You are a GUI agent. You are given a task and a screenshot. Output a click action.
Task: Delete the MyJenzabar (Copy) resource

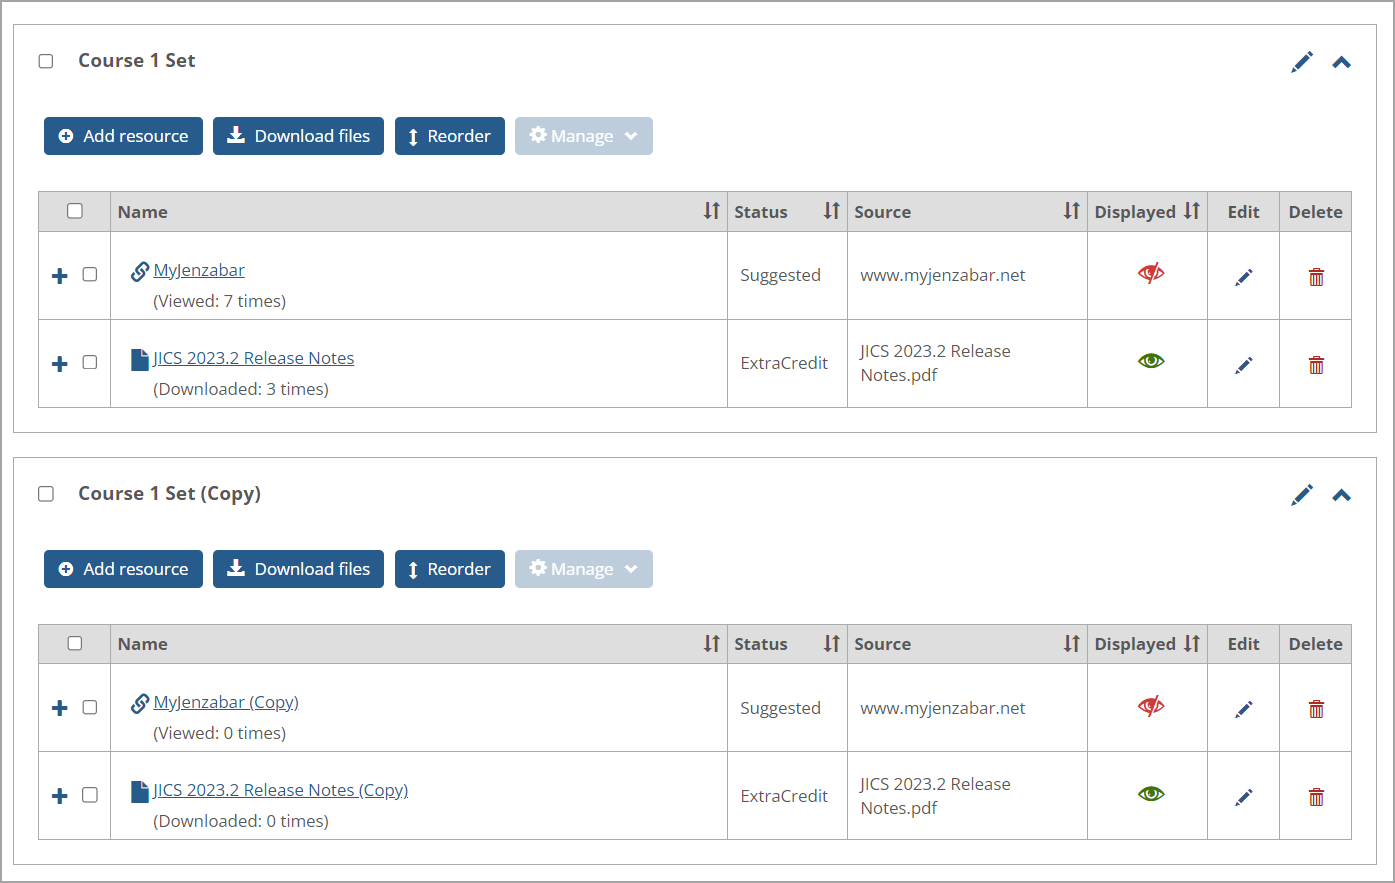pyautogui.click(x=1316, y=709)
